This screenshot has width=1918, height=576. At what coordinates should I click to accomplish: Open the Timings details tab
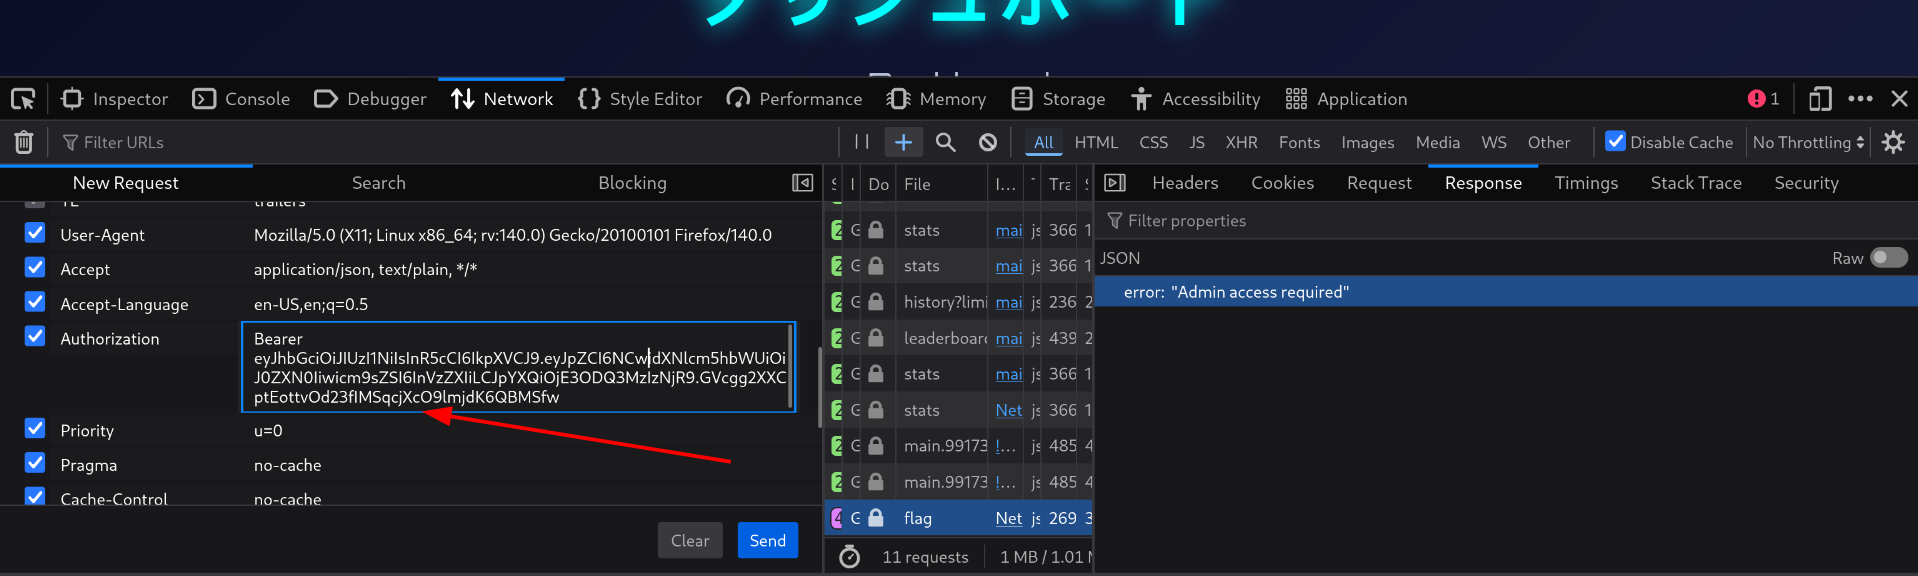click(x=1586, y=183)
